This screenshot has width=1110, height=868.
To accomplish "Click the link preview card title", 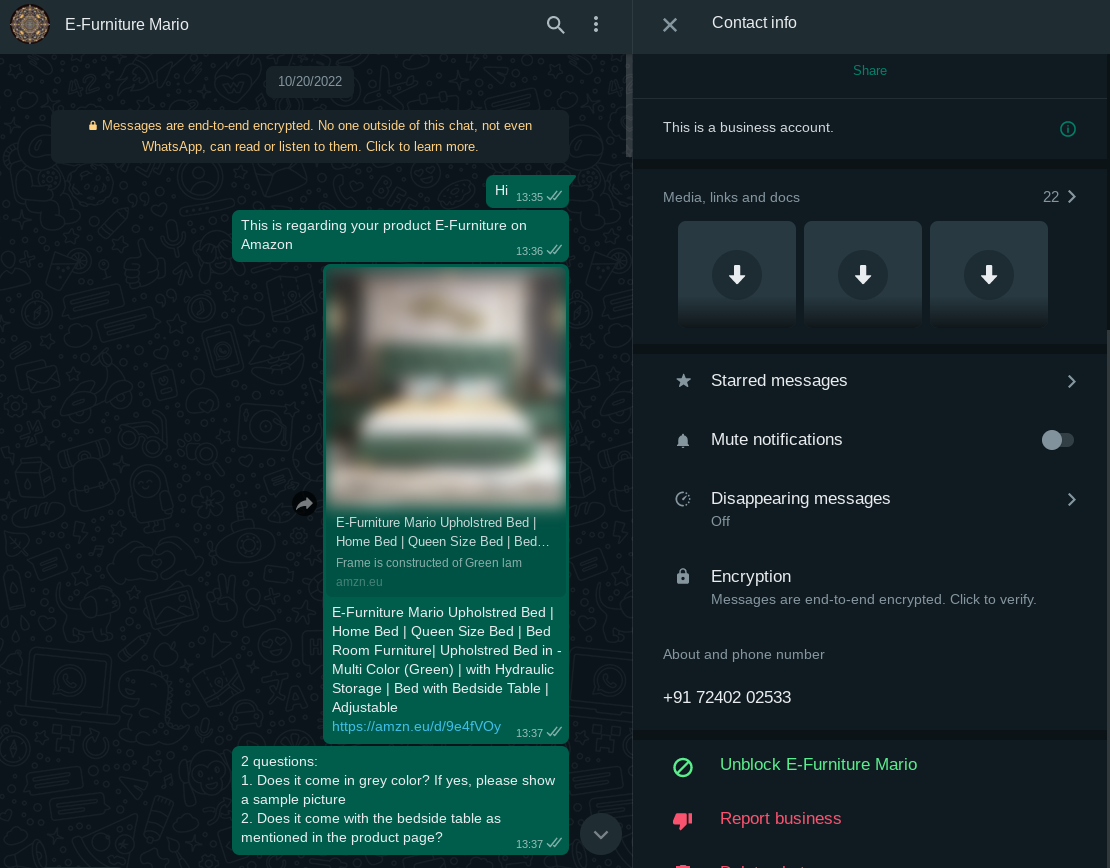I will pos(442,532).
